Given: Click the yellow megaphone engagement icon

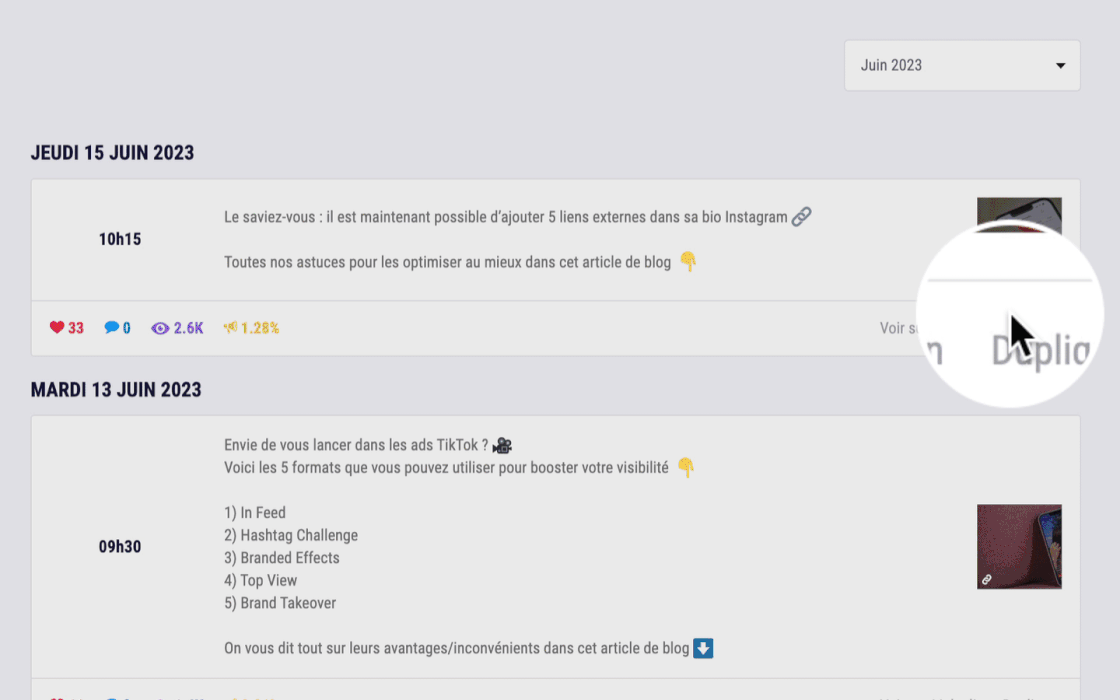Looking at the screenshot, I should (231, 327).
